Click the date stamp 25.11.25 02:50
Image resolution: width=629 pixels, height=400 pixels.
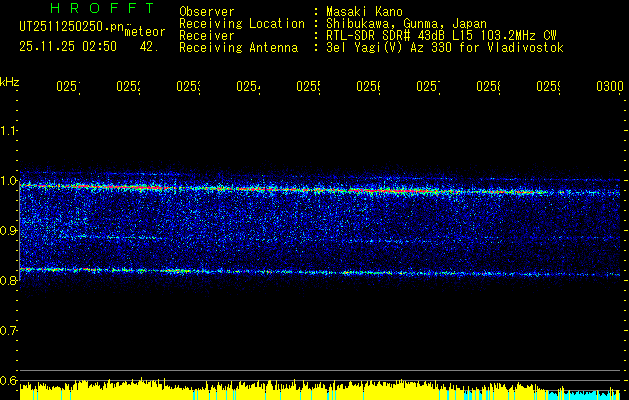click(68, 47)
